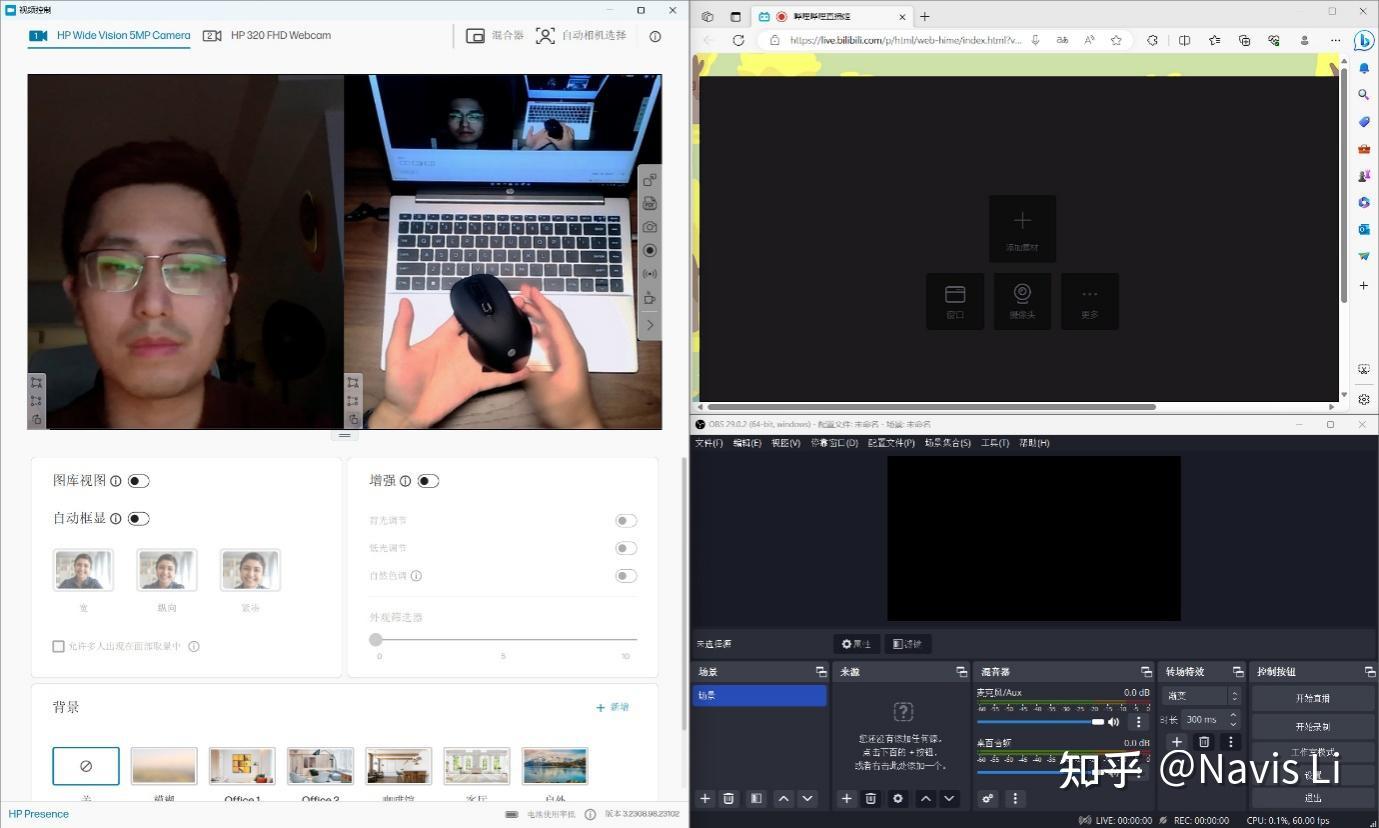Click the favorite star icon in Edge address bar

tap(1115, 40)
